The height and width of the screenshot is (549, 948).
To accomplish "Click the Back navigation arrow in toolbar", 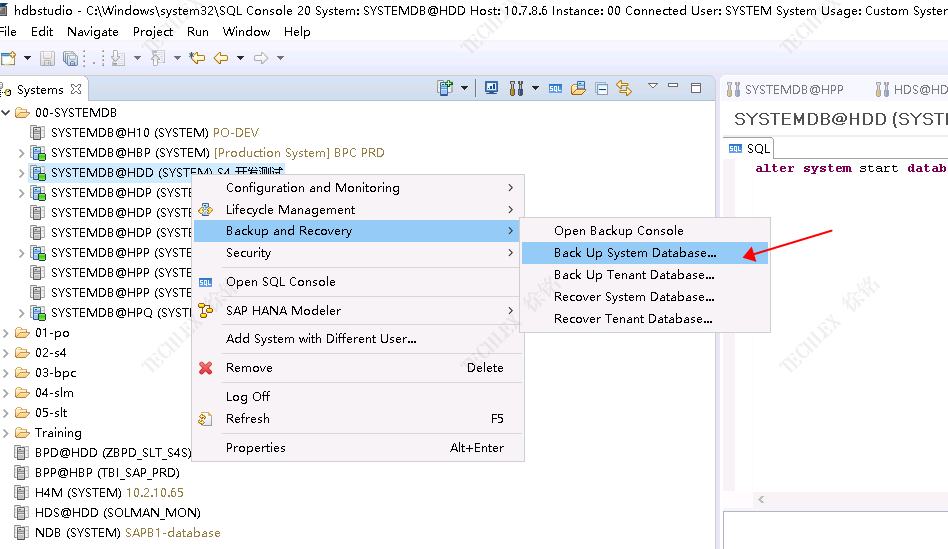I will tap(221, 58).
